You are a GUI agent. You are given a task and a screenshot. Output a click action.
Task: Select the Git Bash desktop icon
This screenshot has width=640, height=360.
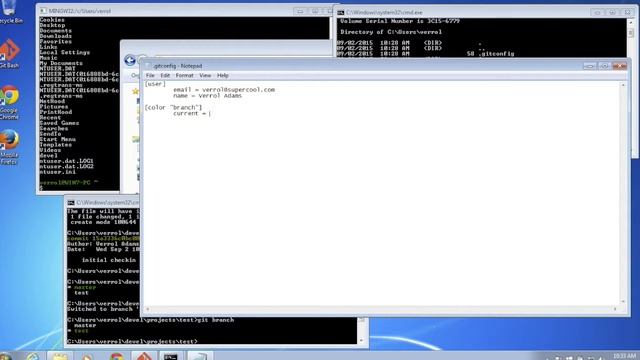(x=10, y=53)
